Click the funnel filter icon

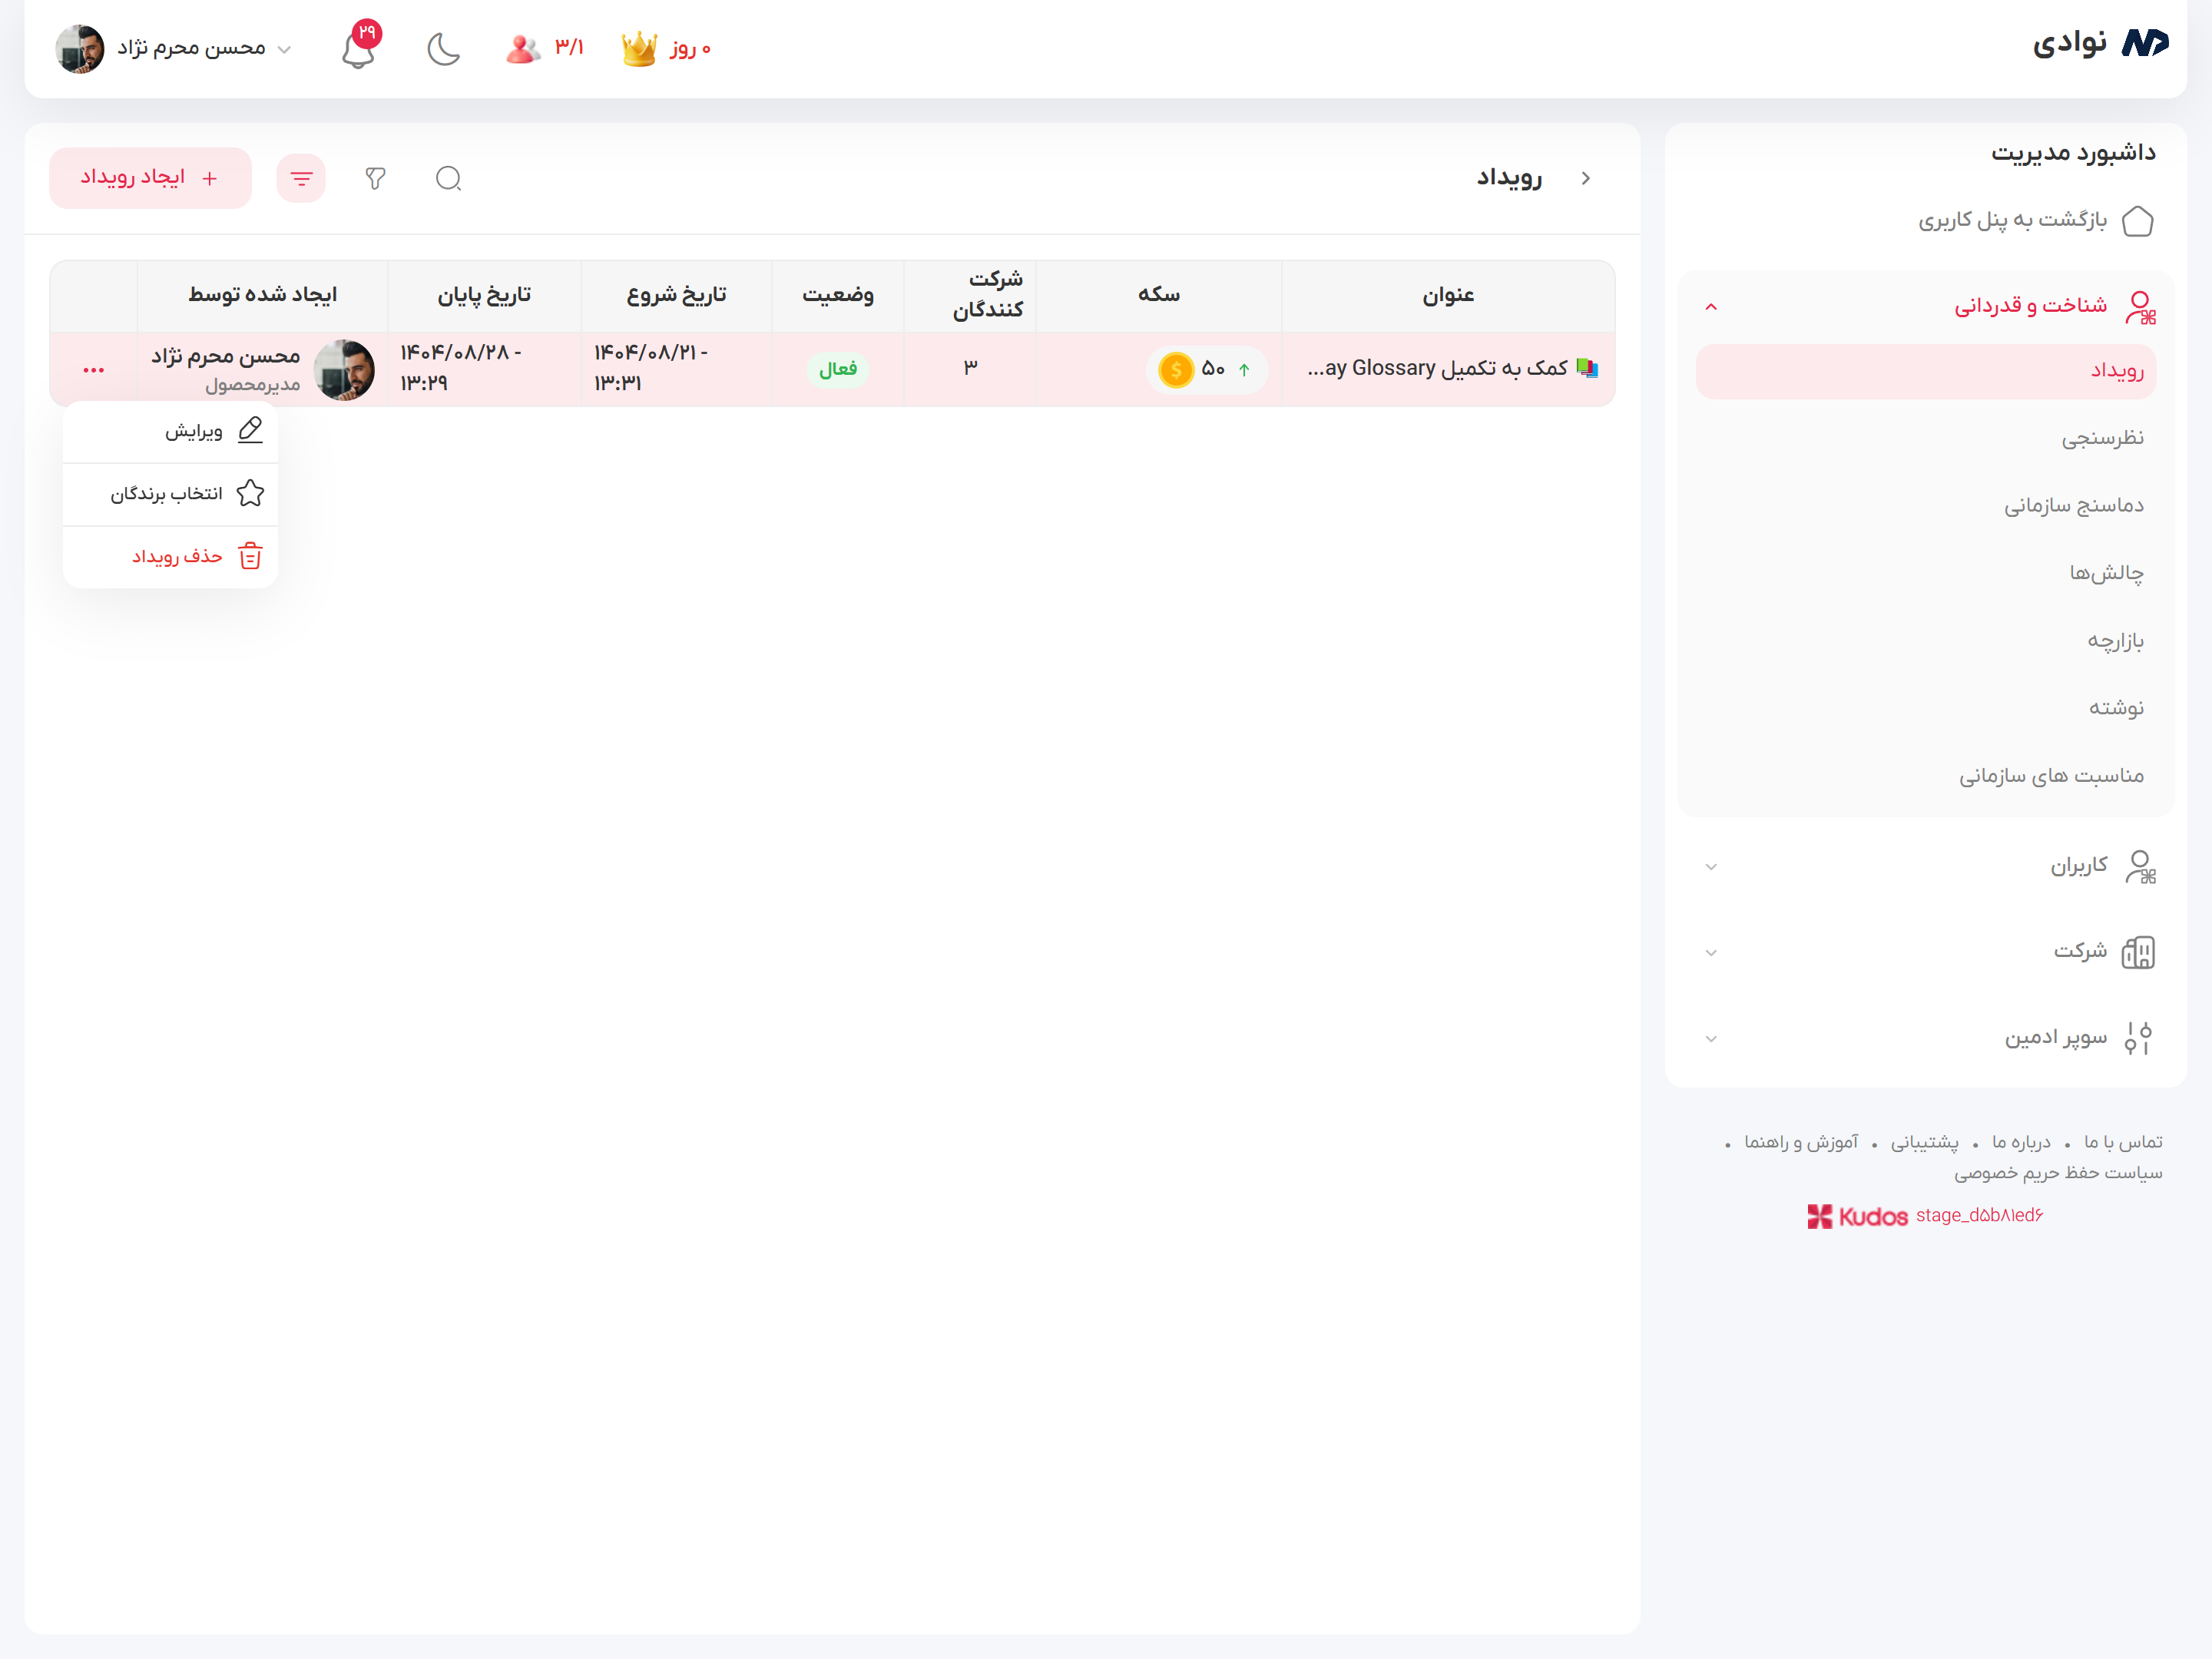tap(375, 179)
